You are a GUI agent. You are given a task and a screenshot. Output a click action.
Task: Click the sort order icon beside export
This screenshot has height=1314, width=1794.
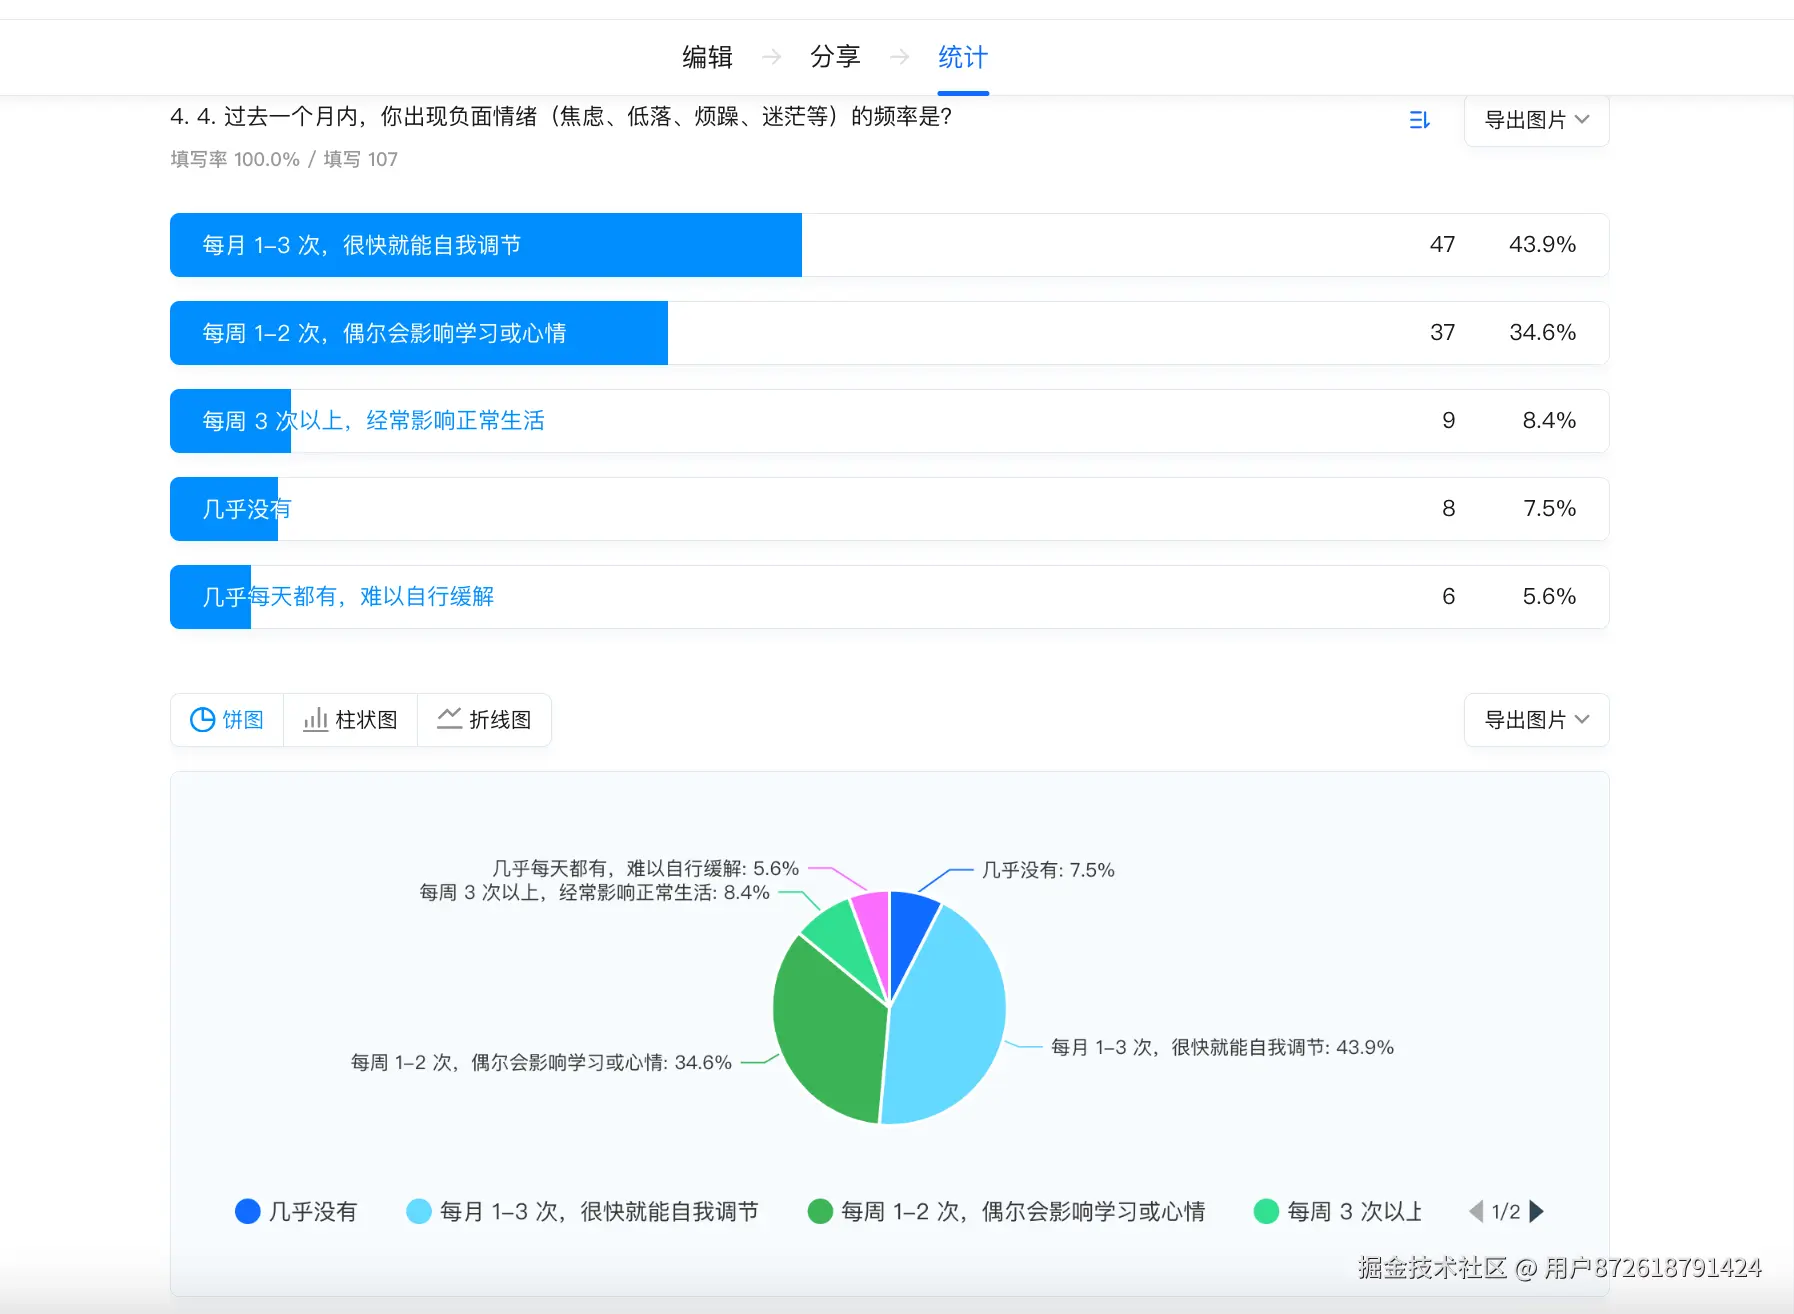[1419, 120]
